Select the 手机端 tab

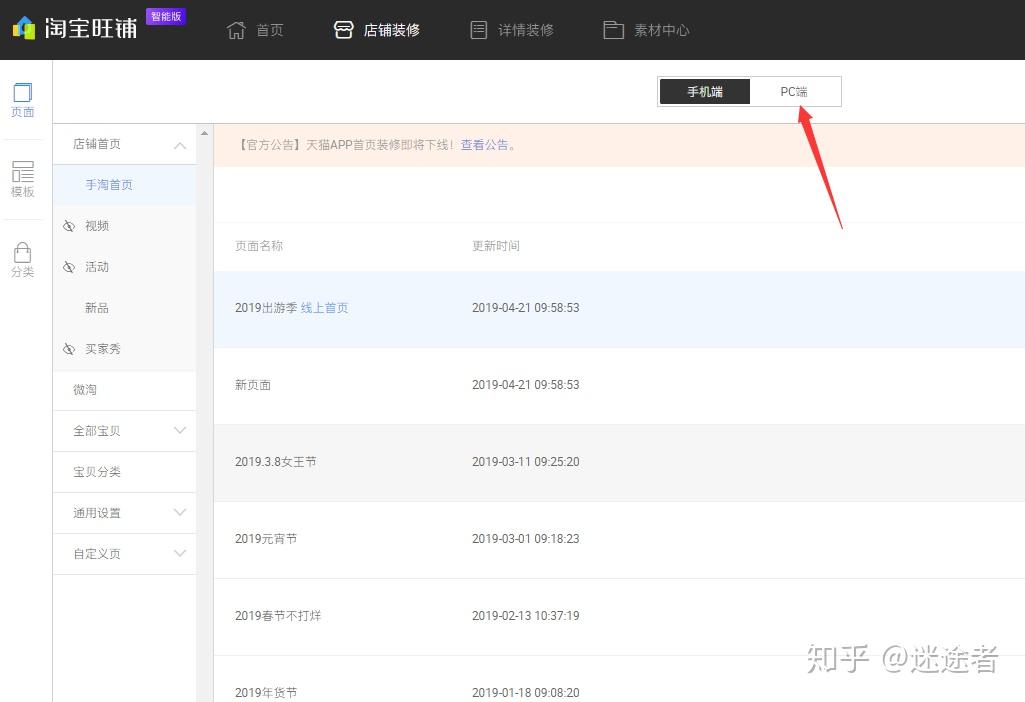coord(704,91)
